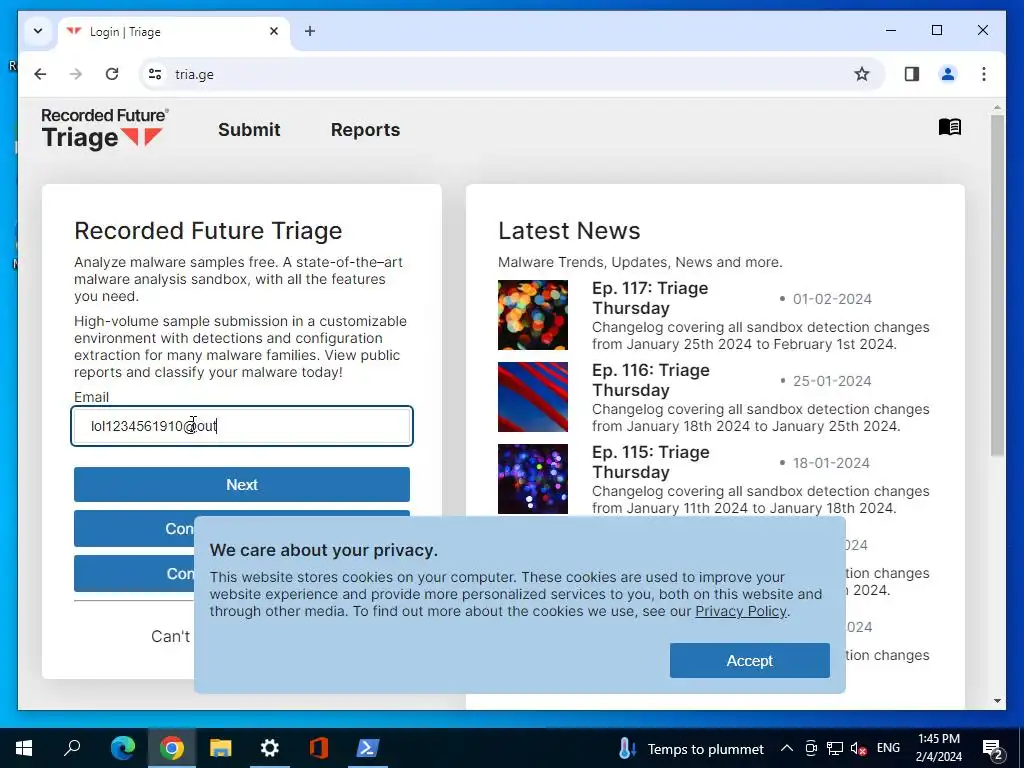Open Windows taskbar search
This screenshot has width=1024, height=768.
click(72, 748)
